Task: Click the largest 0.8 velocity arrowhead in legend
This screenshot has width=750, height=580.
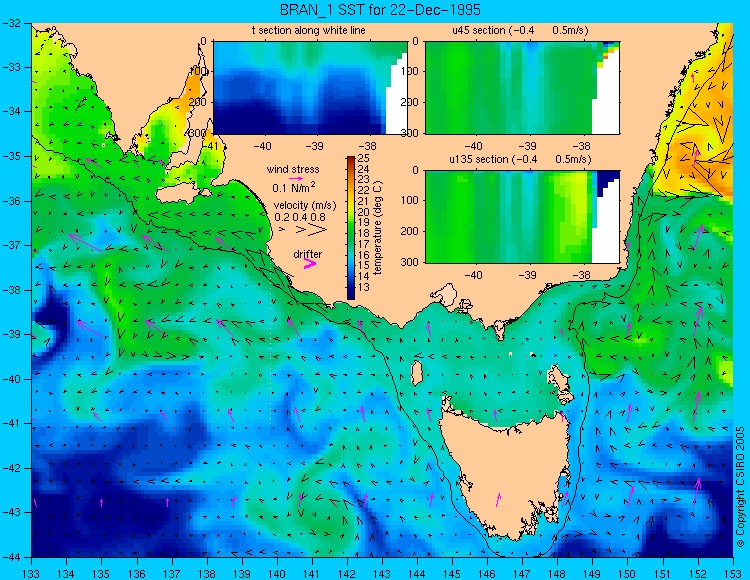Action: [x=318, y=230]
